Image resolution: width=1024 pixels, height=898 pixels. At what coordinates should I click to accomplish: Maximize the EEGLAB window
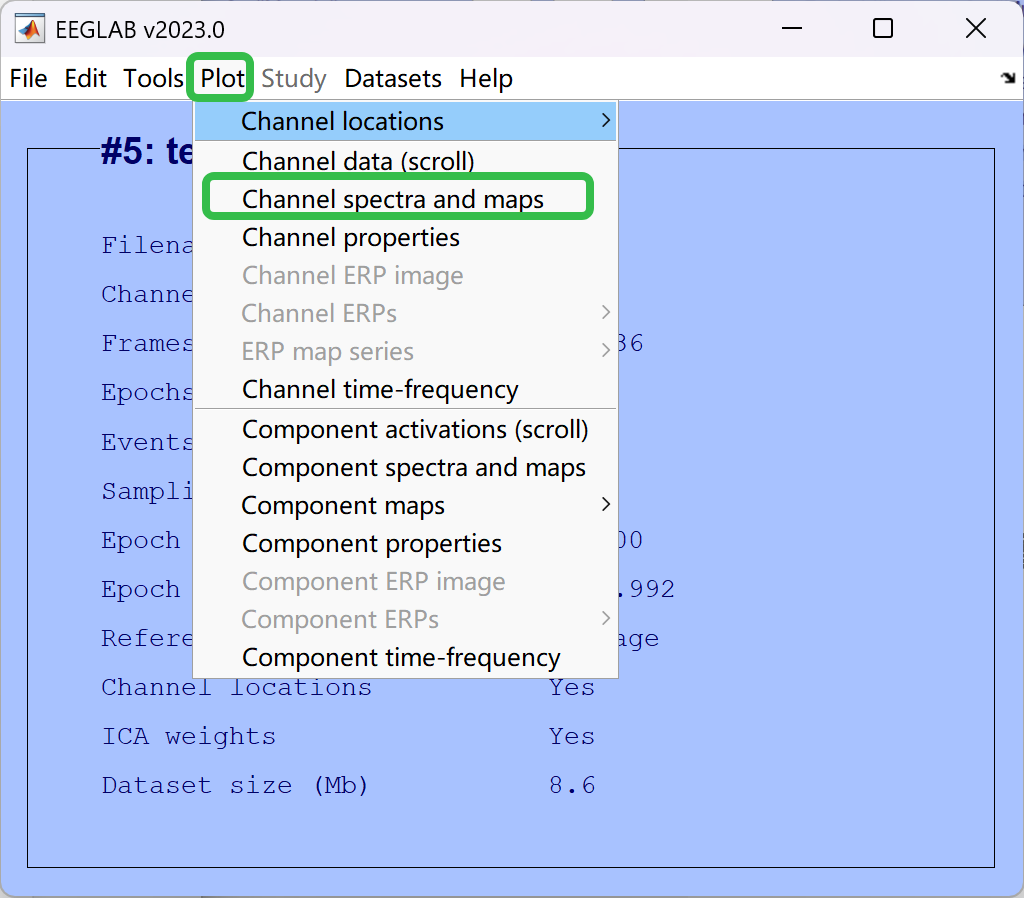point(883,28)
